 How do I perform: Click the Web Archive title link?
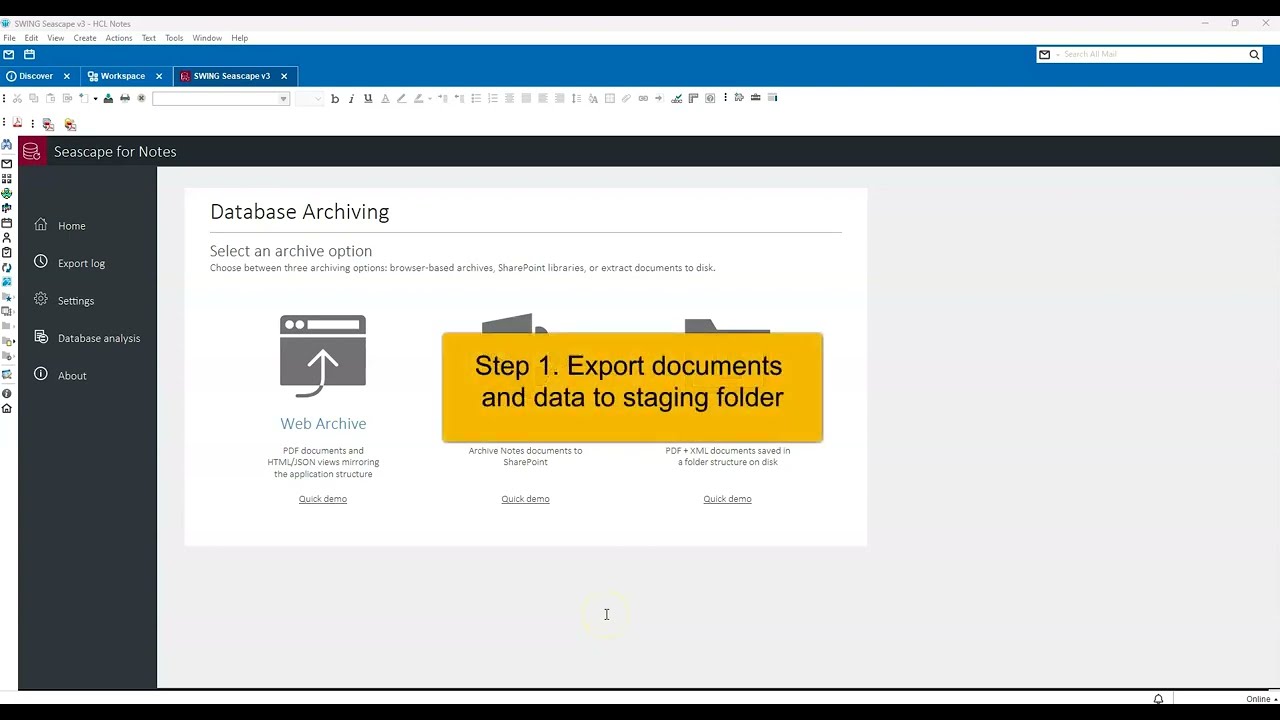(323, 423)
